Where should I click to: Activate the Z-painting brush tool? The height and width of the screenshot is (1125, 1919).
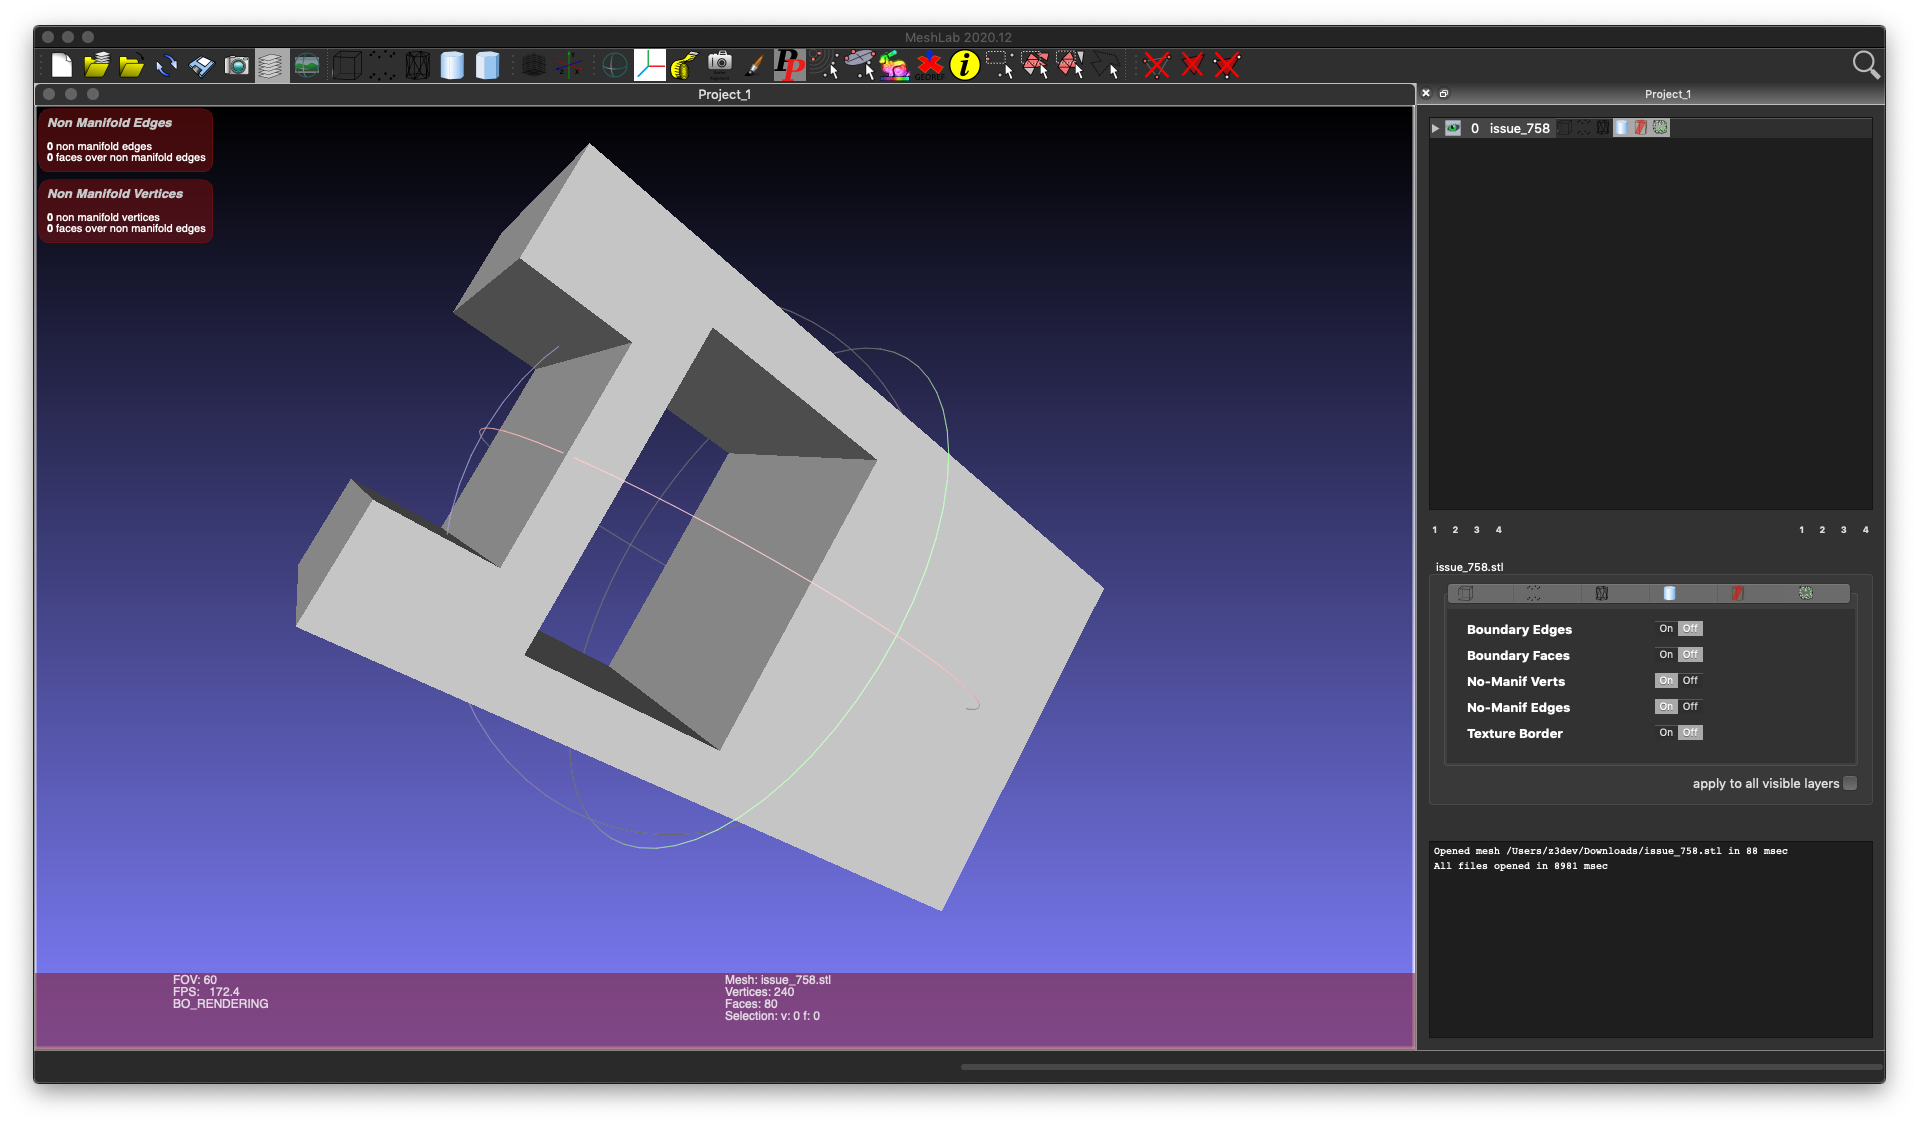point(755,65)
